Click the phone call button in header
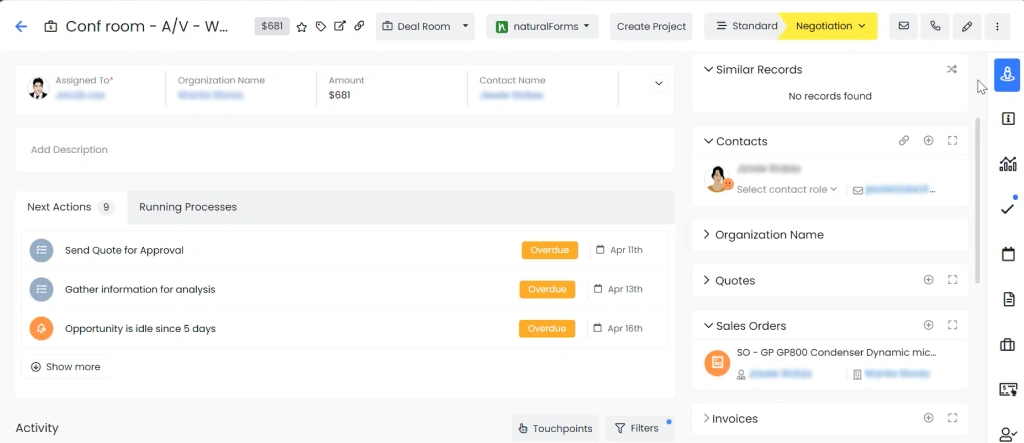Screen dimensions: 1024x443 pyautogui.click(x=935, y=27)
